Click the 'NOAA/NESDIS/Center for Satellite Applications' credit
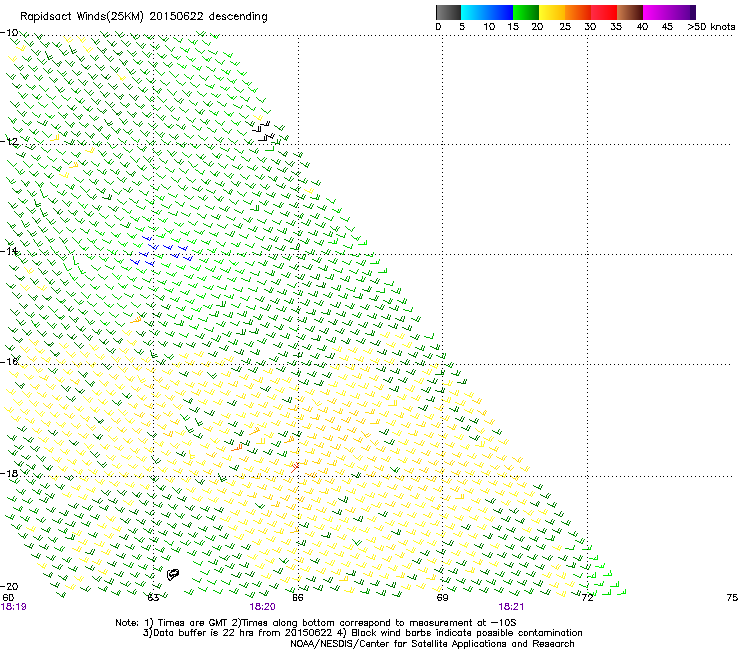The height and width of the screenshot is (650, 740). [432, 644]
